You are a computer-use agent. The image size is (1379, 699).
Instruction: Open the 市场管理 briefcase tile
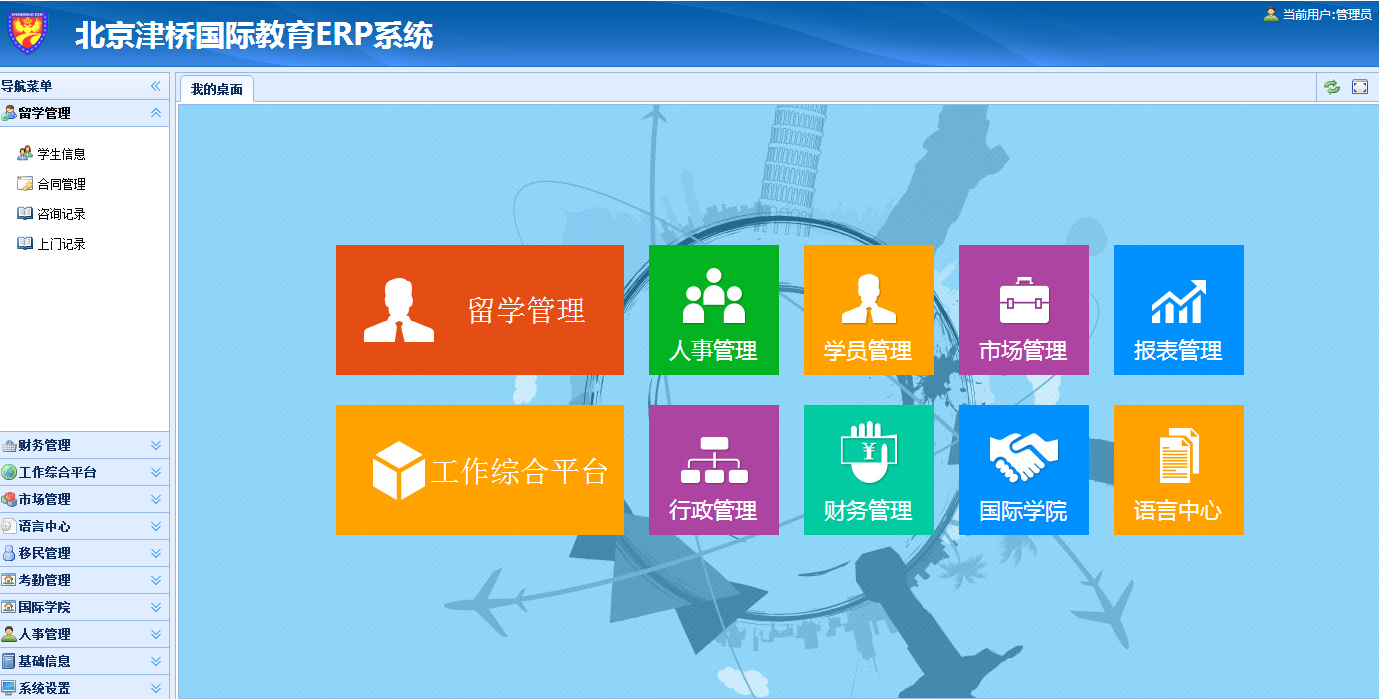(x=1023, y=310)
